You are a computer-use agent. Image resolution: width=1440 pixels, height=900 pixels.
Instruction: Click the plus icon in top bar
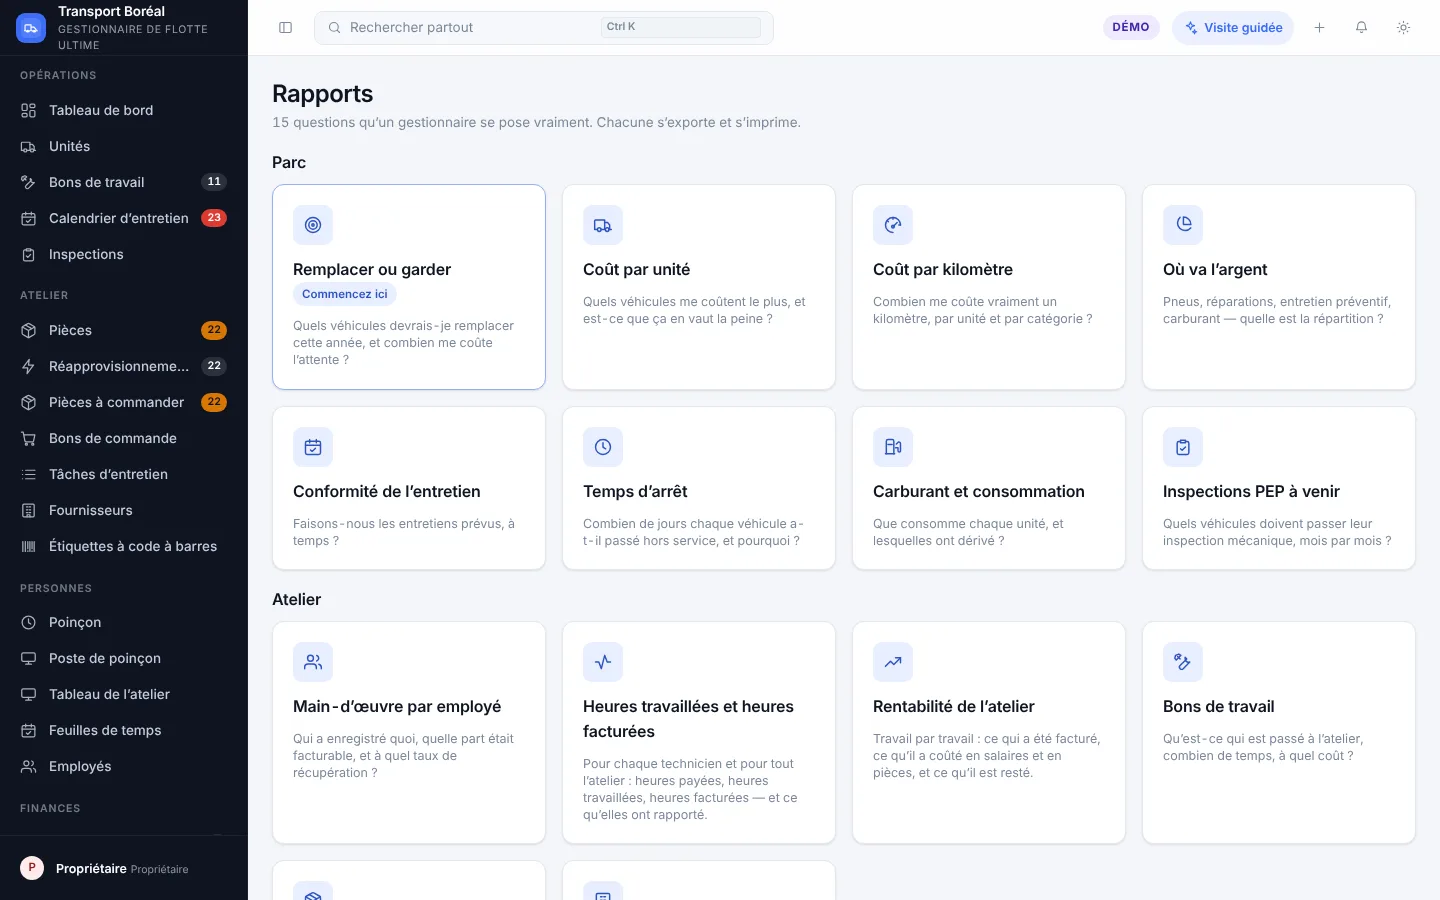[1319, 28]
